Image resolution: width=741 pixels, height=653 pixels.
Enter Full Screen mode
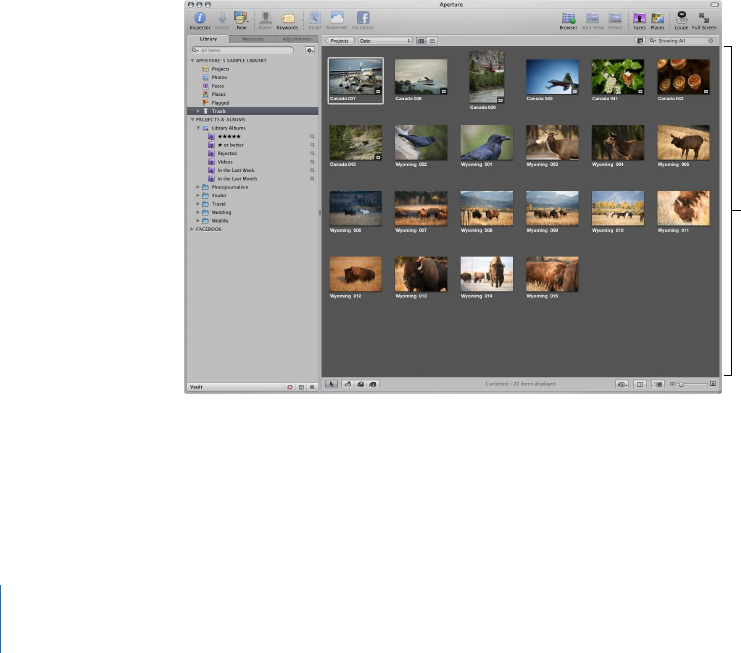tap(704, 20)
